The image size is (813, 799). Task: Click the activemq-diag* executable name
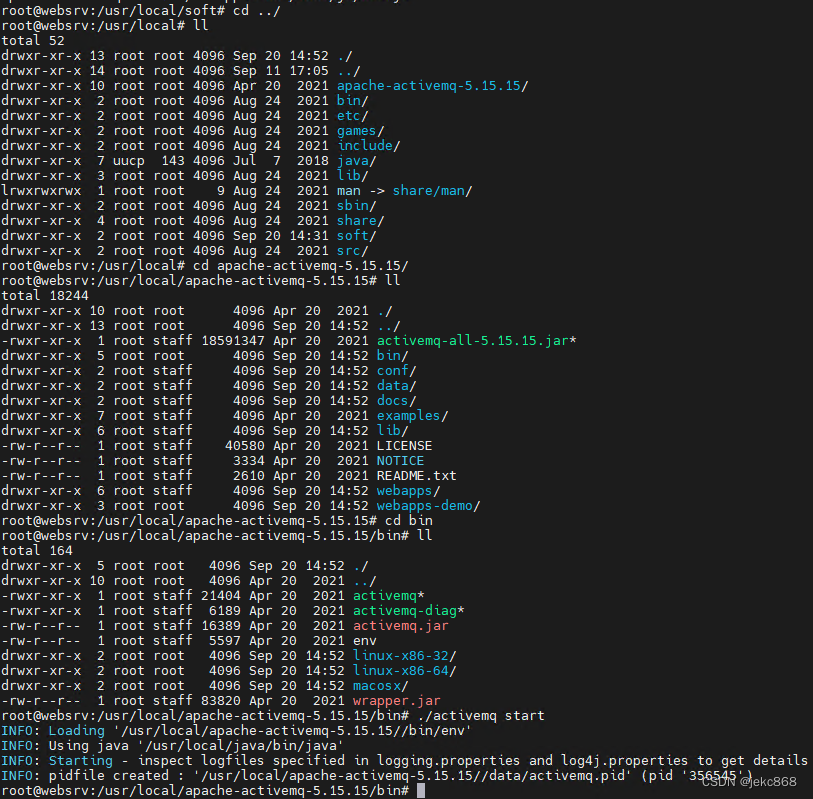408,611
